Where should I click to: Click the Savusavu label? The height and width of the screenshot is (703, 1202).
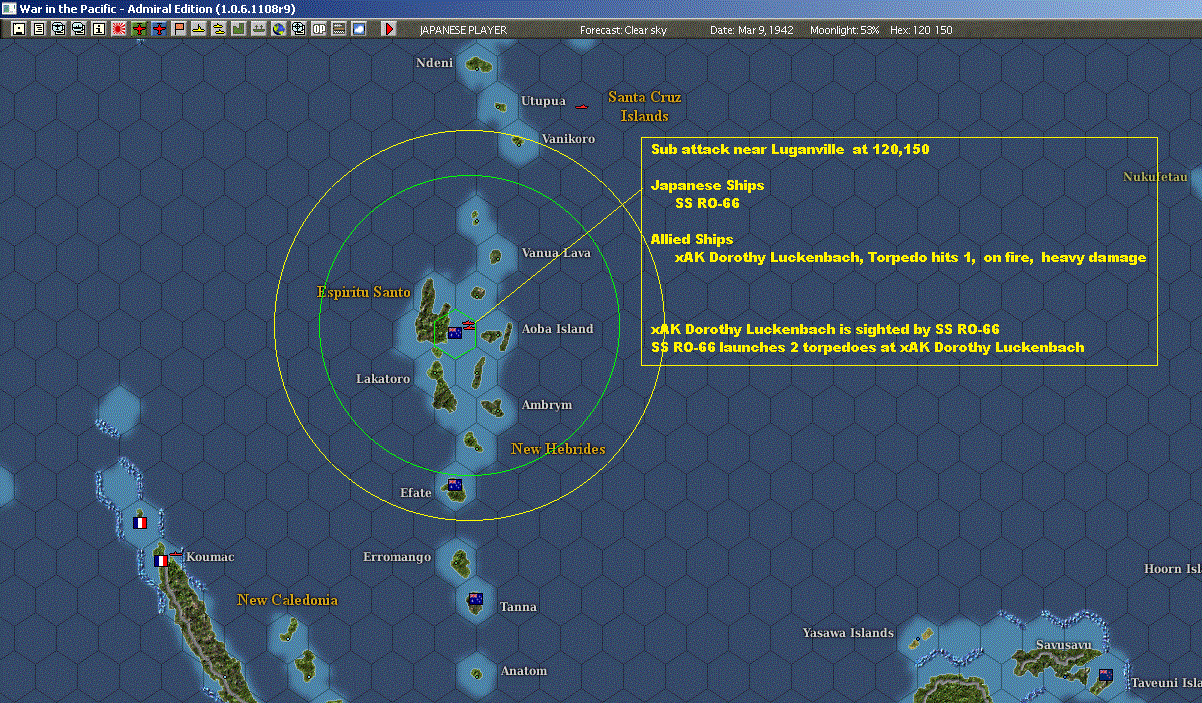(1063, 645)
